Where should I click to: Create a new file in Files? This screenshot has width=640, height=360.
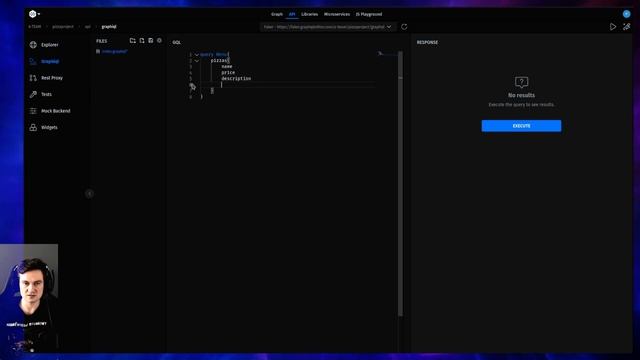tap(142, 40)
